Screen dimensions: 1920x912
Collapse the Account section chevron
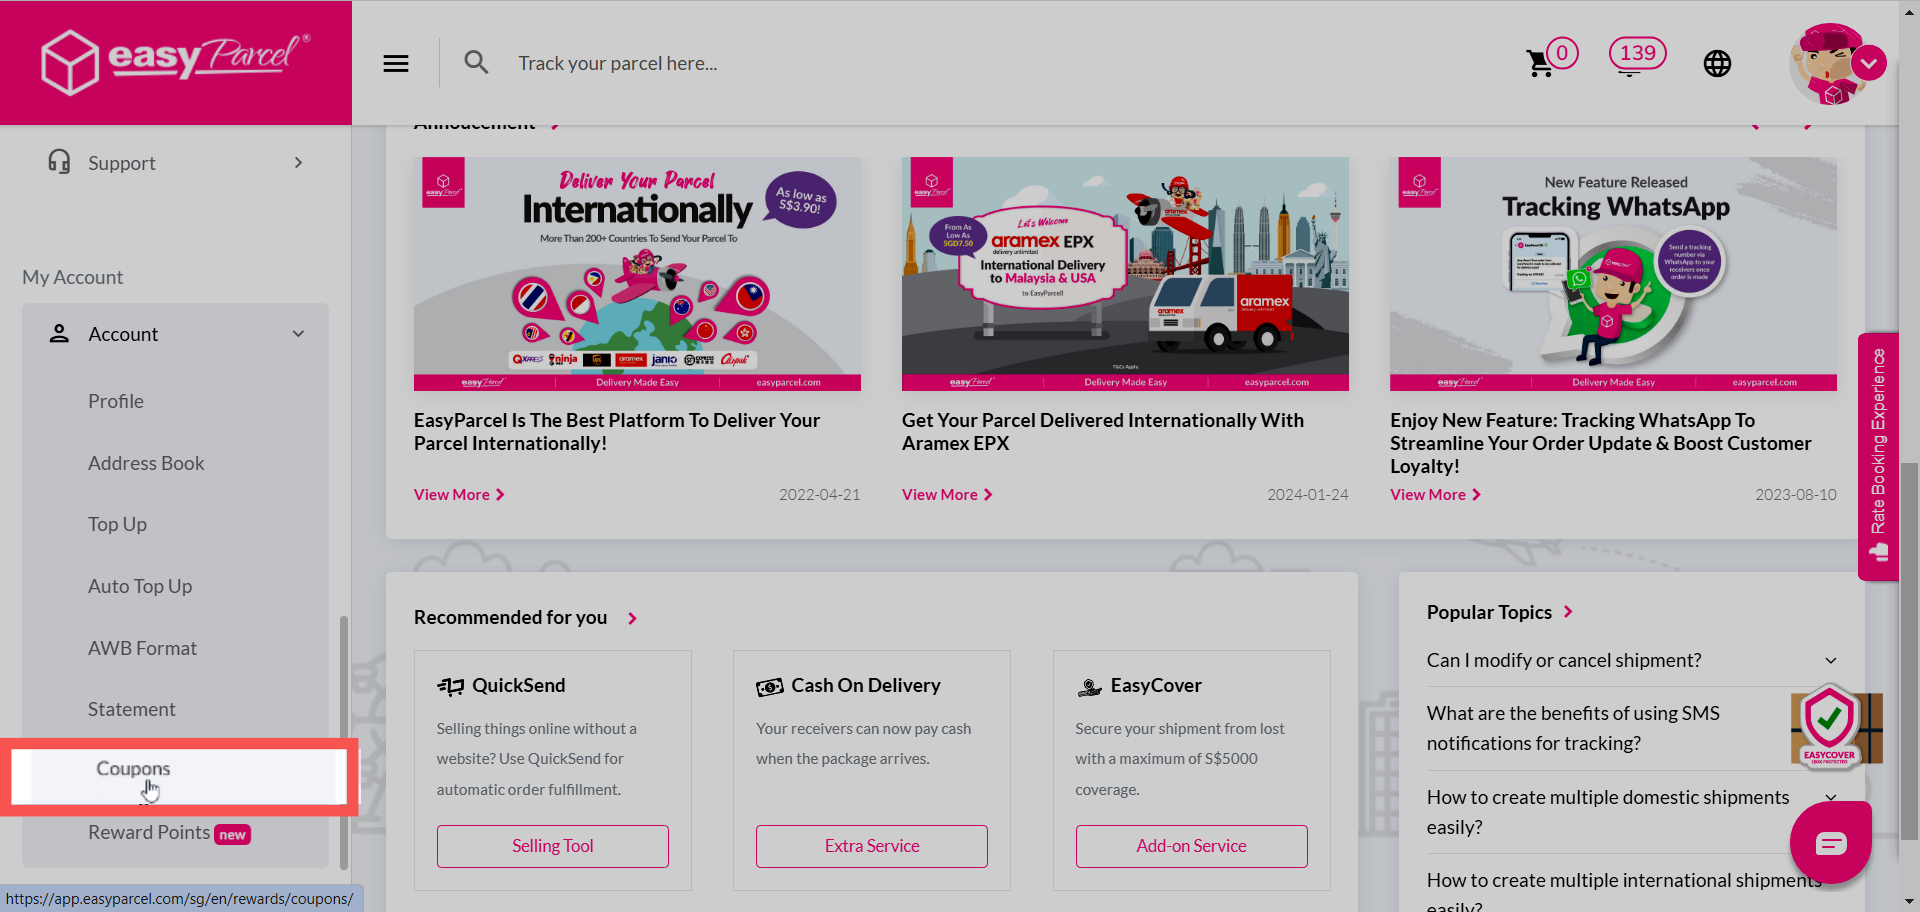coord(298,334)
